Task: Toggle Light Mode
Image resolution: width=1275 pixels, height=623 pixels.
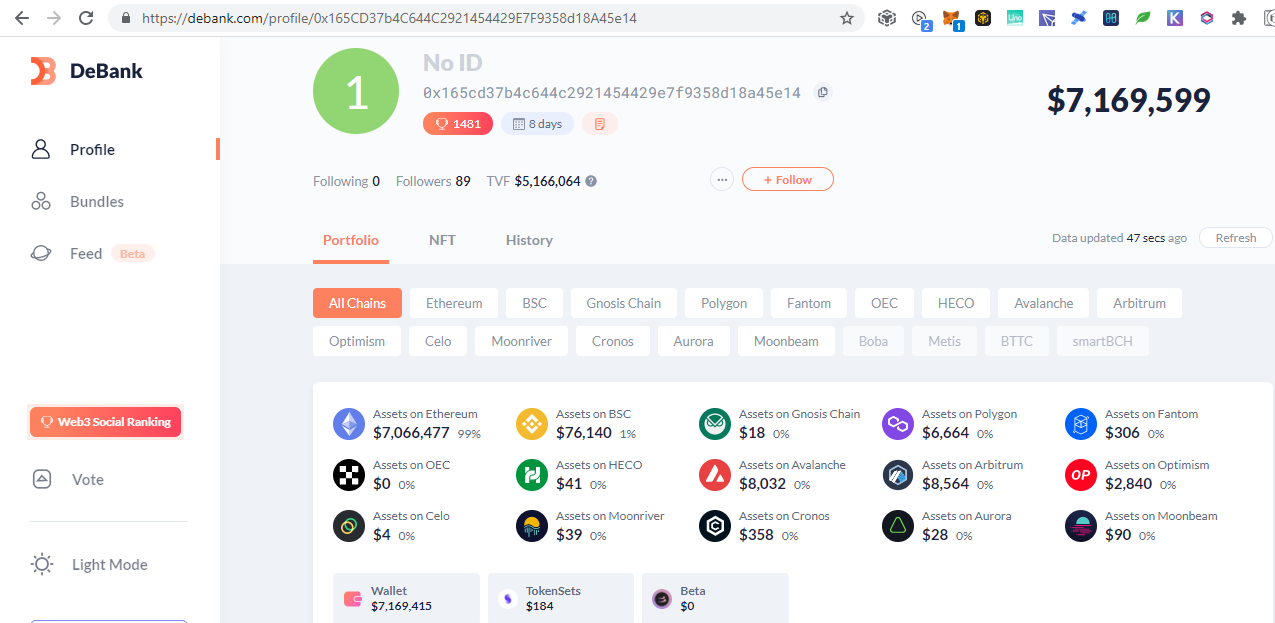Action: pos(89,565)
